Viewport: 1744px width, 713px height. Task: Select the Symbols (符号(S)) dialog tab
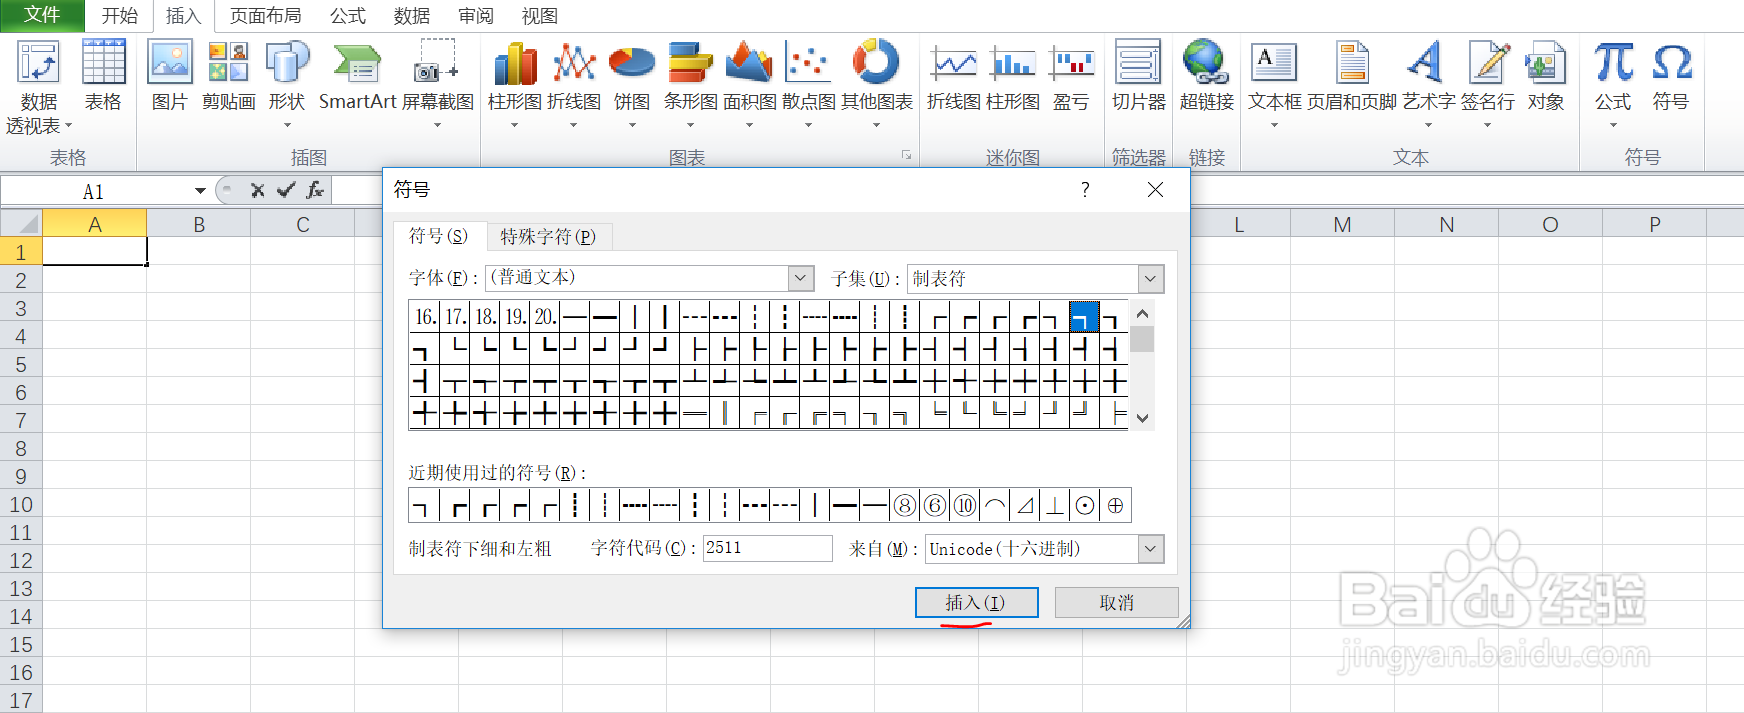point(438,236)
